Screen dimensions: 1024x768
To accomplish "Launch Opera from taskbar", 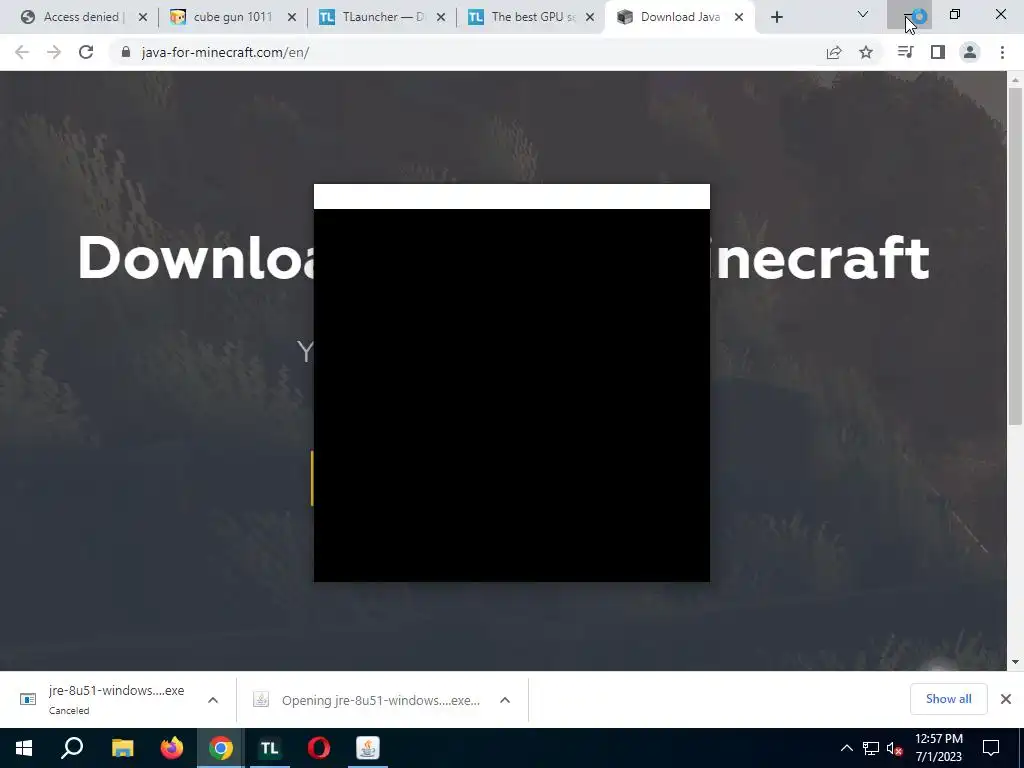I will [319, 748].
